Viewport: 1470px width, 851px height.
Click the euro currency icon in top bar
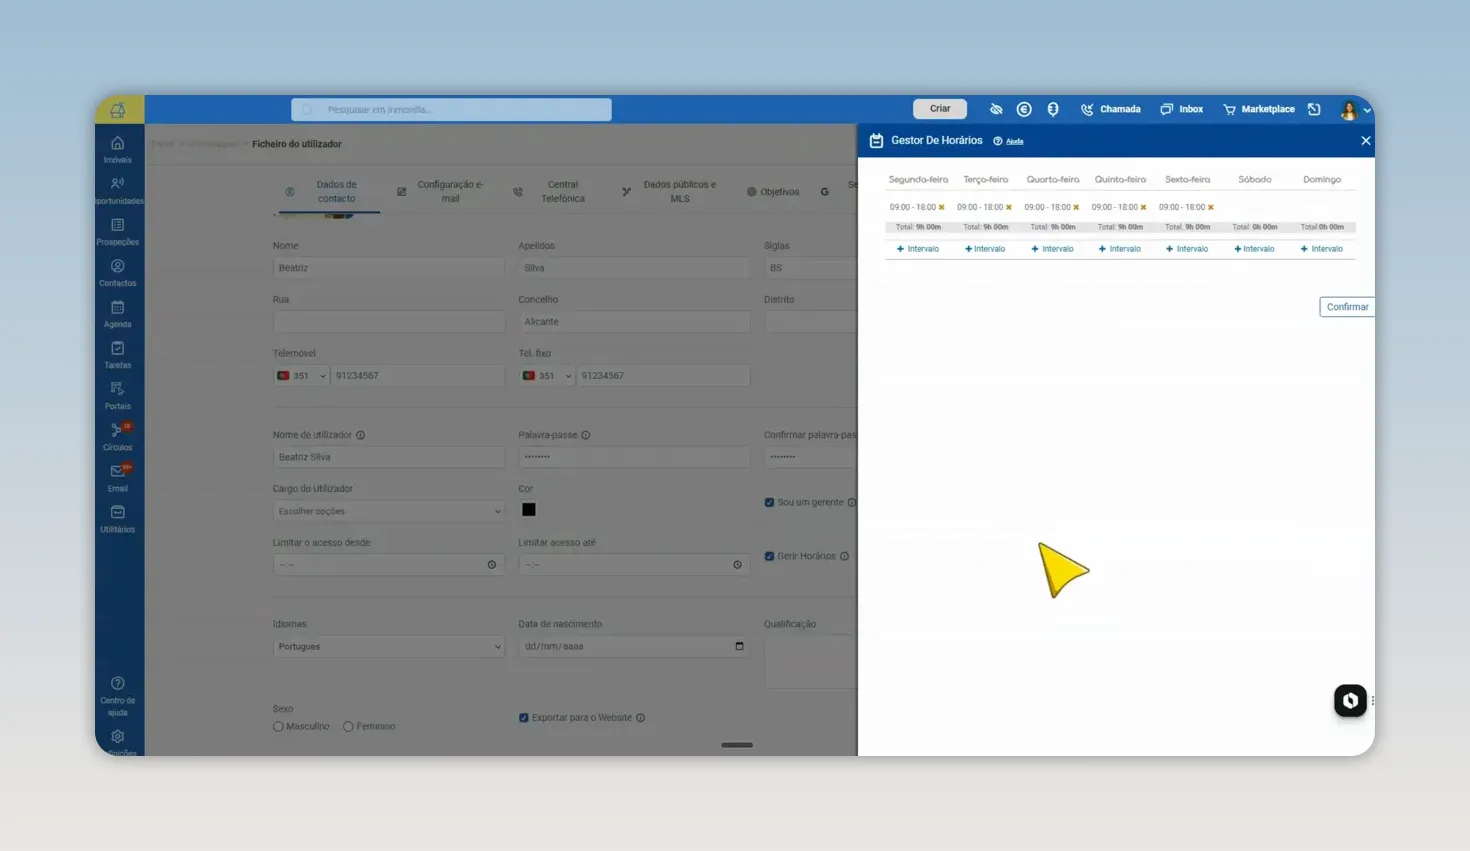[1024, 109]
